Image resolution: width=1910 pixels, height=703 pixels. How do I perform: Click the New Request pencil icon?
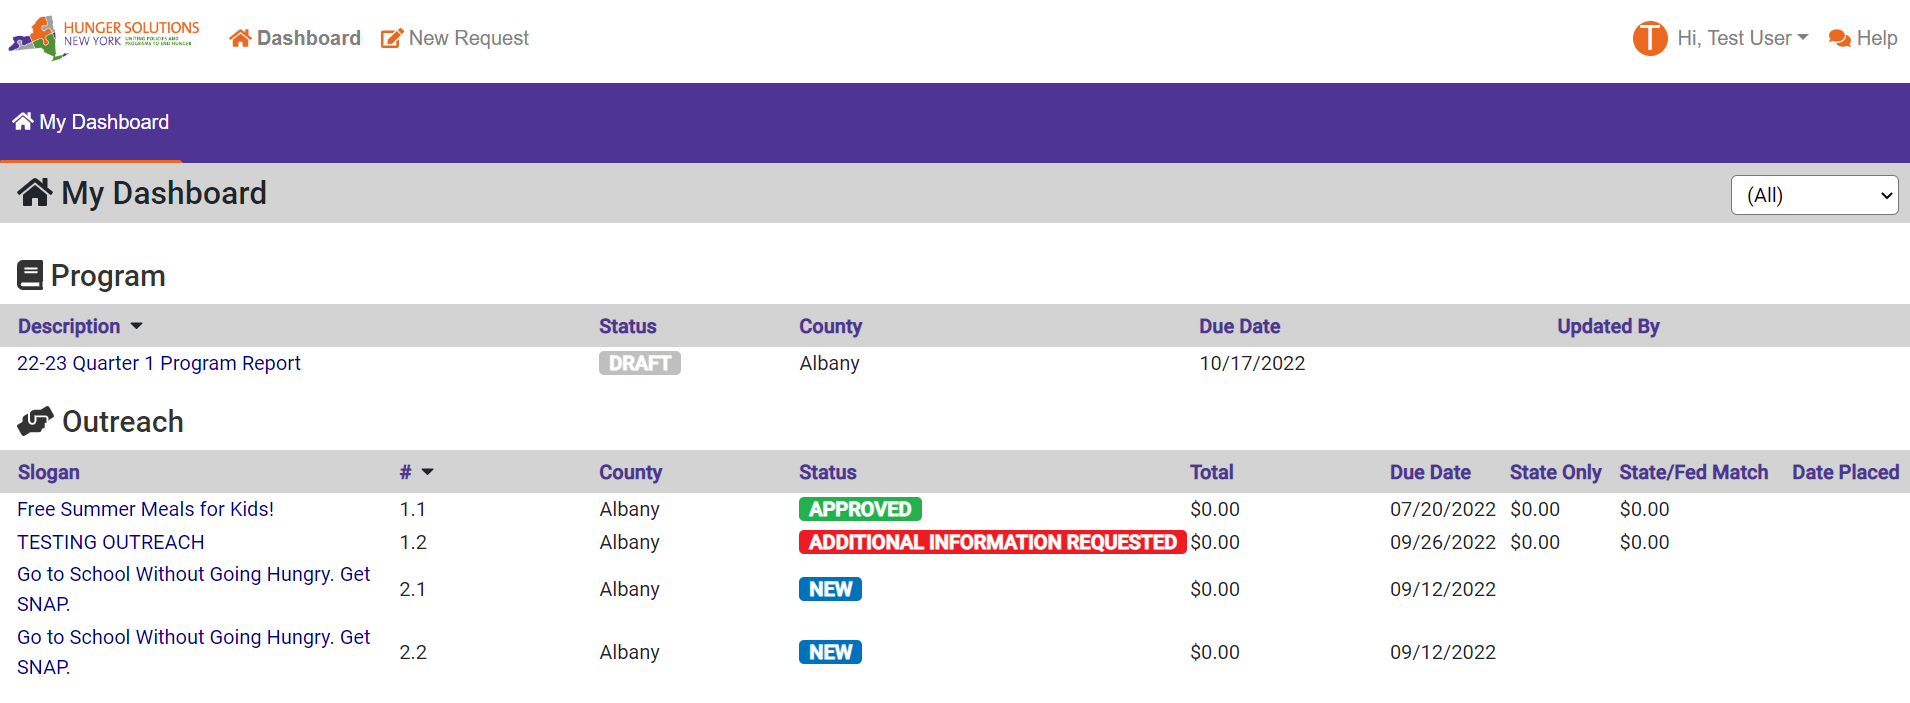392,39
